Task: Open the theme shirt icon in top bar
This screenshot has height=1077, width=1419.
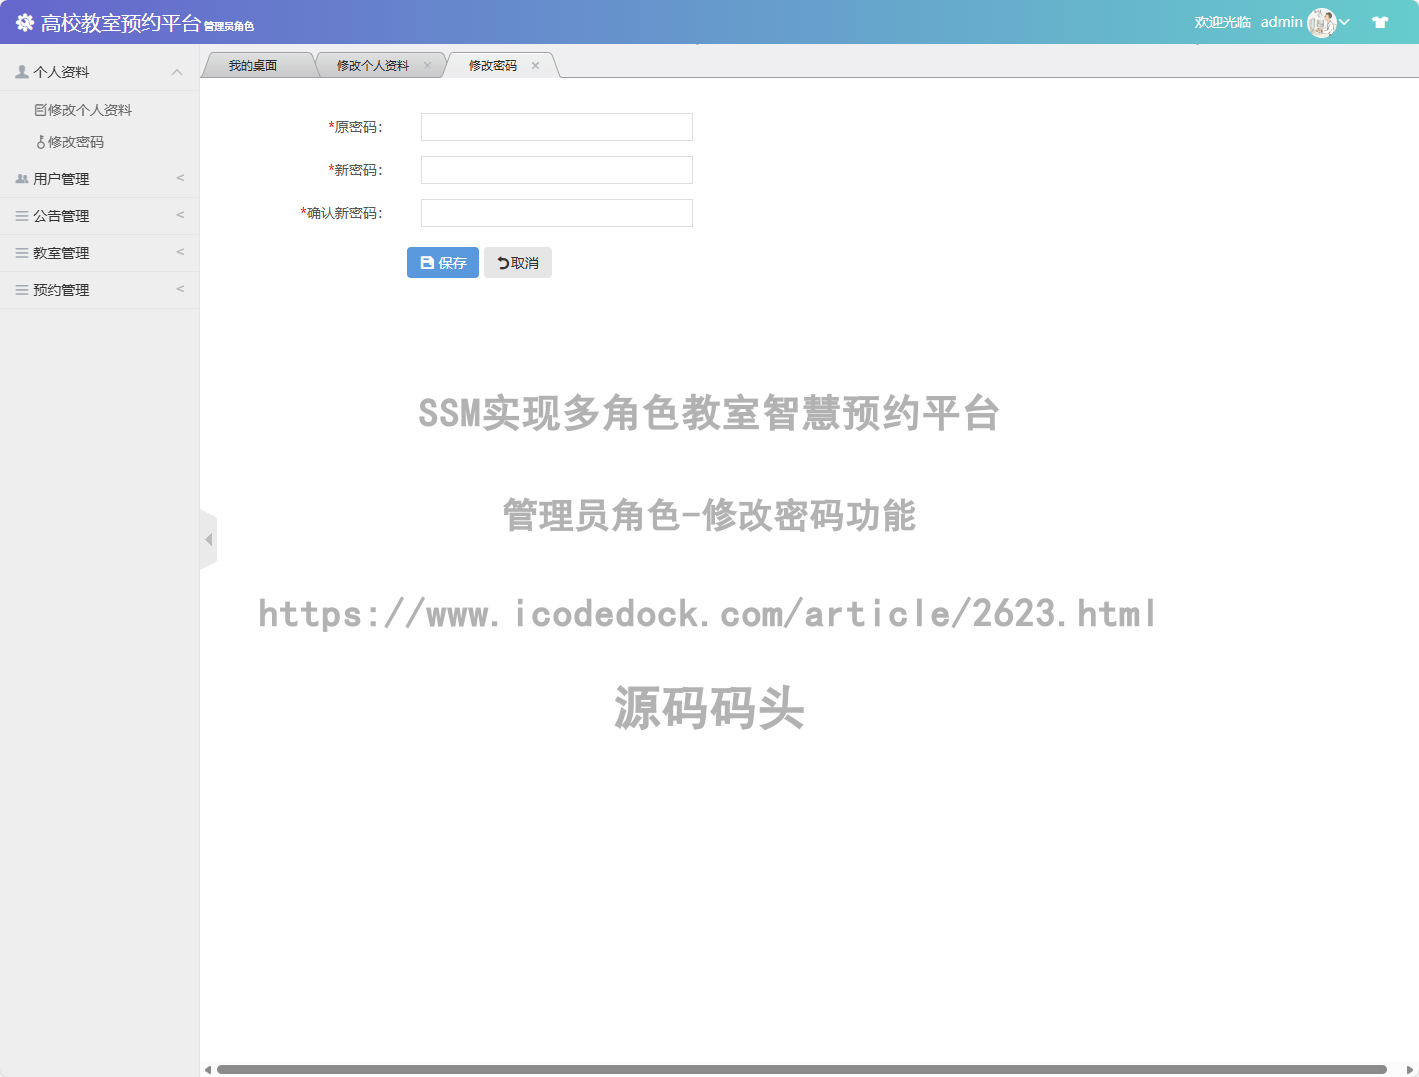Action: [1380, 21]
